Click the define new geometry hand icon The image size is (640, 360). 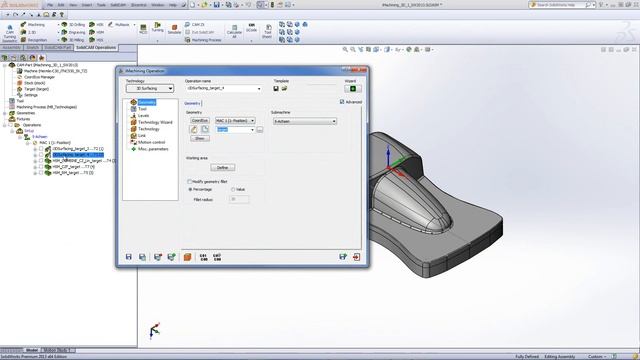[194, 129]
